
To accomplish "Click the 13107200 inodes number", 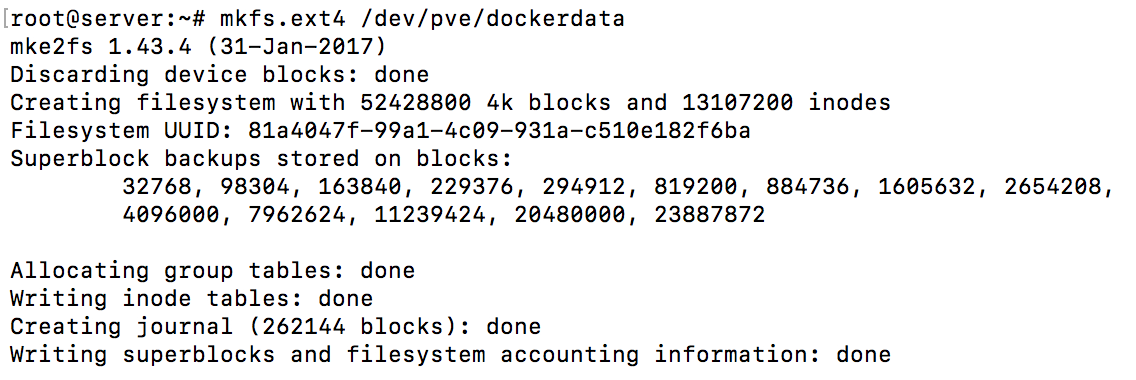I will [x=737, y=103].
